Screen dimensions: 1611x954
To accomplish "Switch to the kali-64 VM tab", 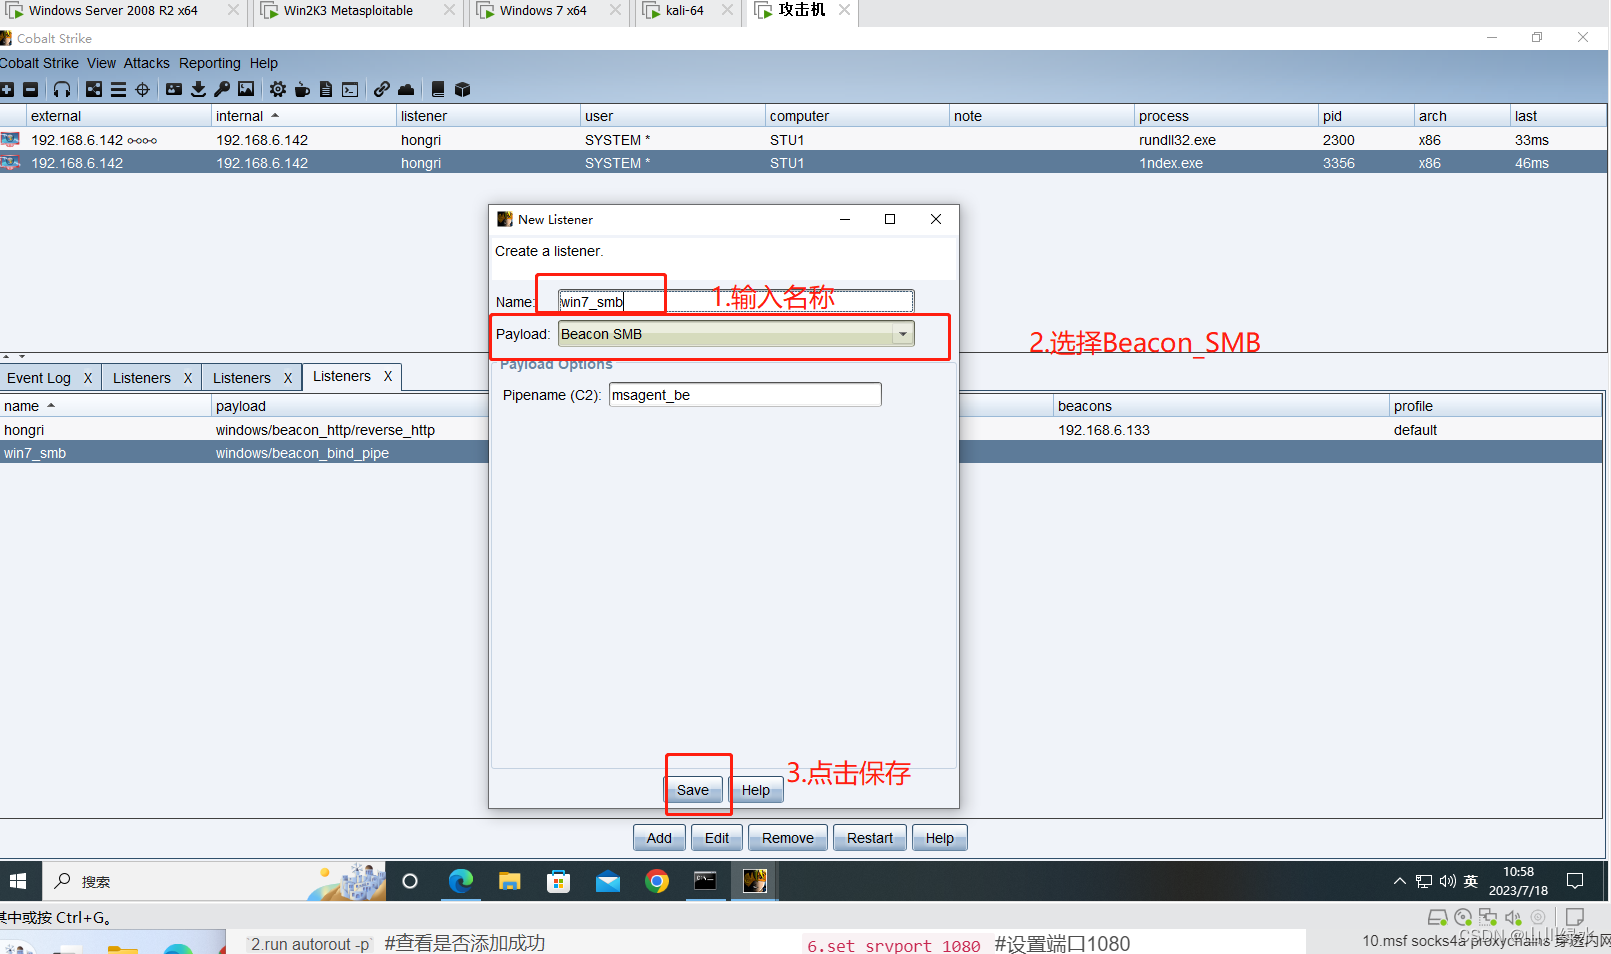I will pyautogui.click(x=685, y=11).
